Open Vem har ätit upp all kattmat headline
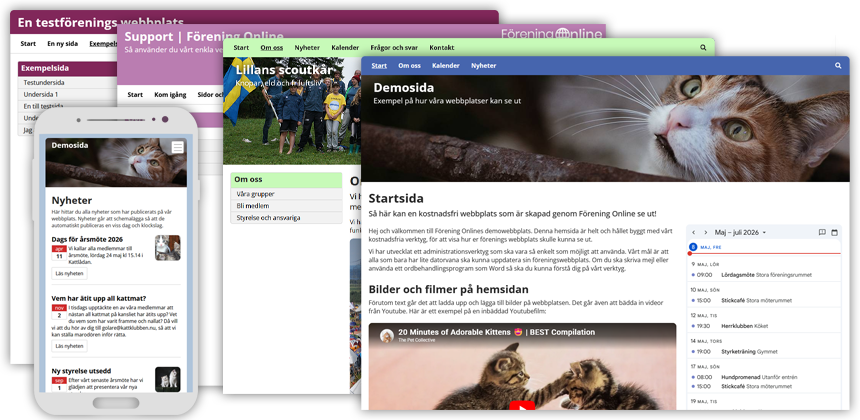860x420 pixels. (99, 298)
